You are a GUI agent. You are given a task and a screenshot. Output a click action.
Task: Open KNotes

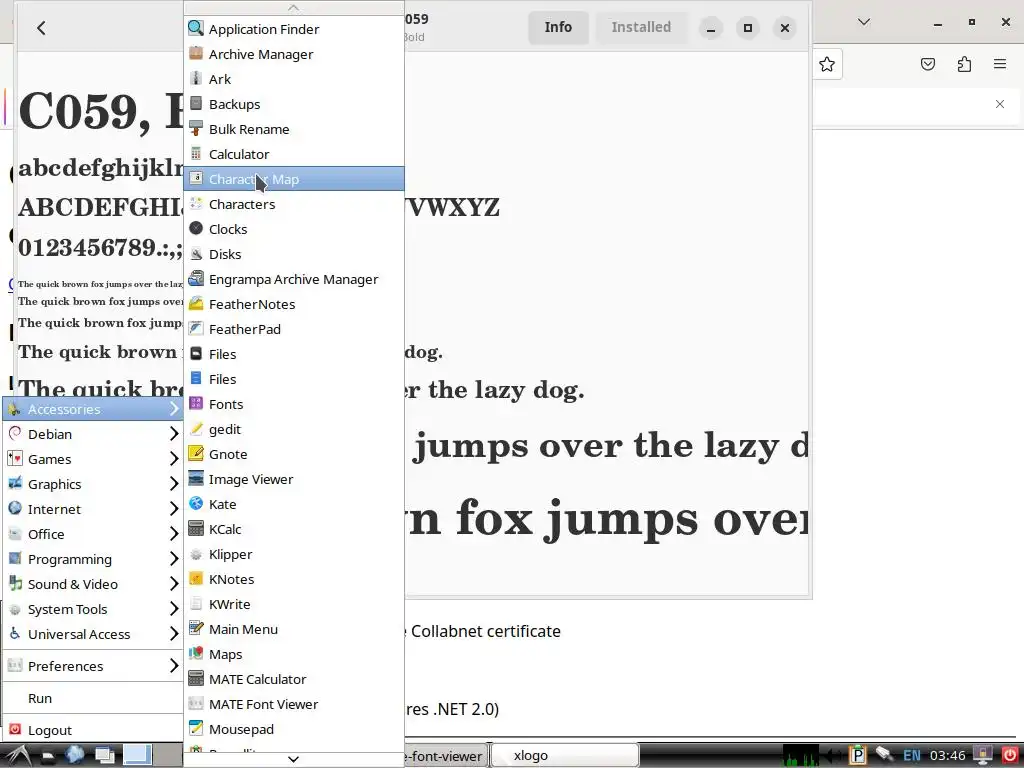(x=294, y=579)
